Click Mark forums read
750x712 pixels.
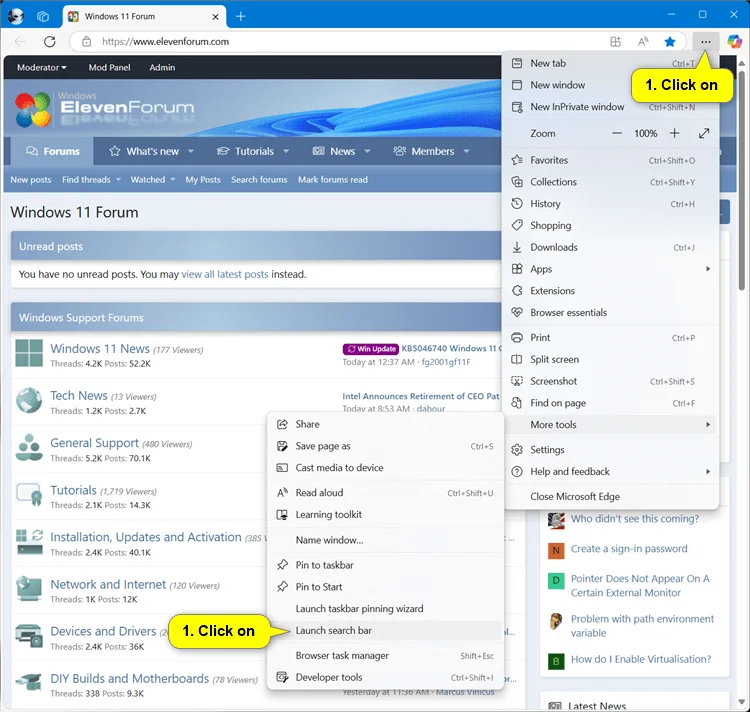point(333,180)
